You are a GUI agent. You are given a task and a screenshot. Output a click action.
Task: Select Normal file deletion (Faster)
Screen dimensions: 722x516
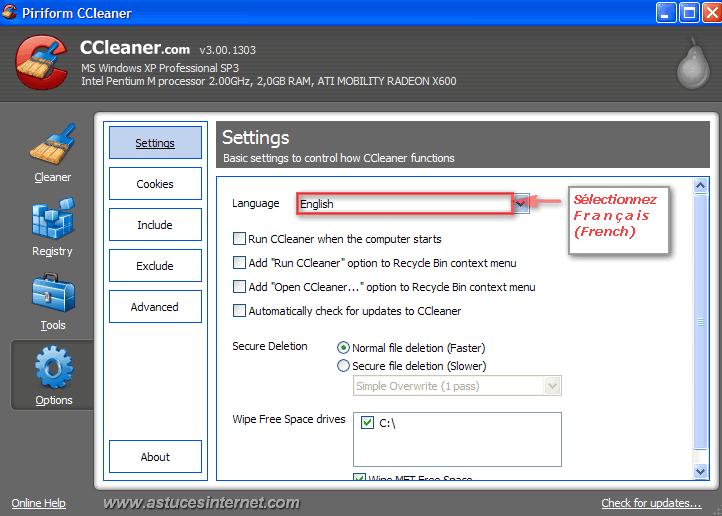tap(343, 348)
